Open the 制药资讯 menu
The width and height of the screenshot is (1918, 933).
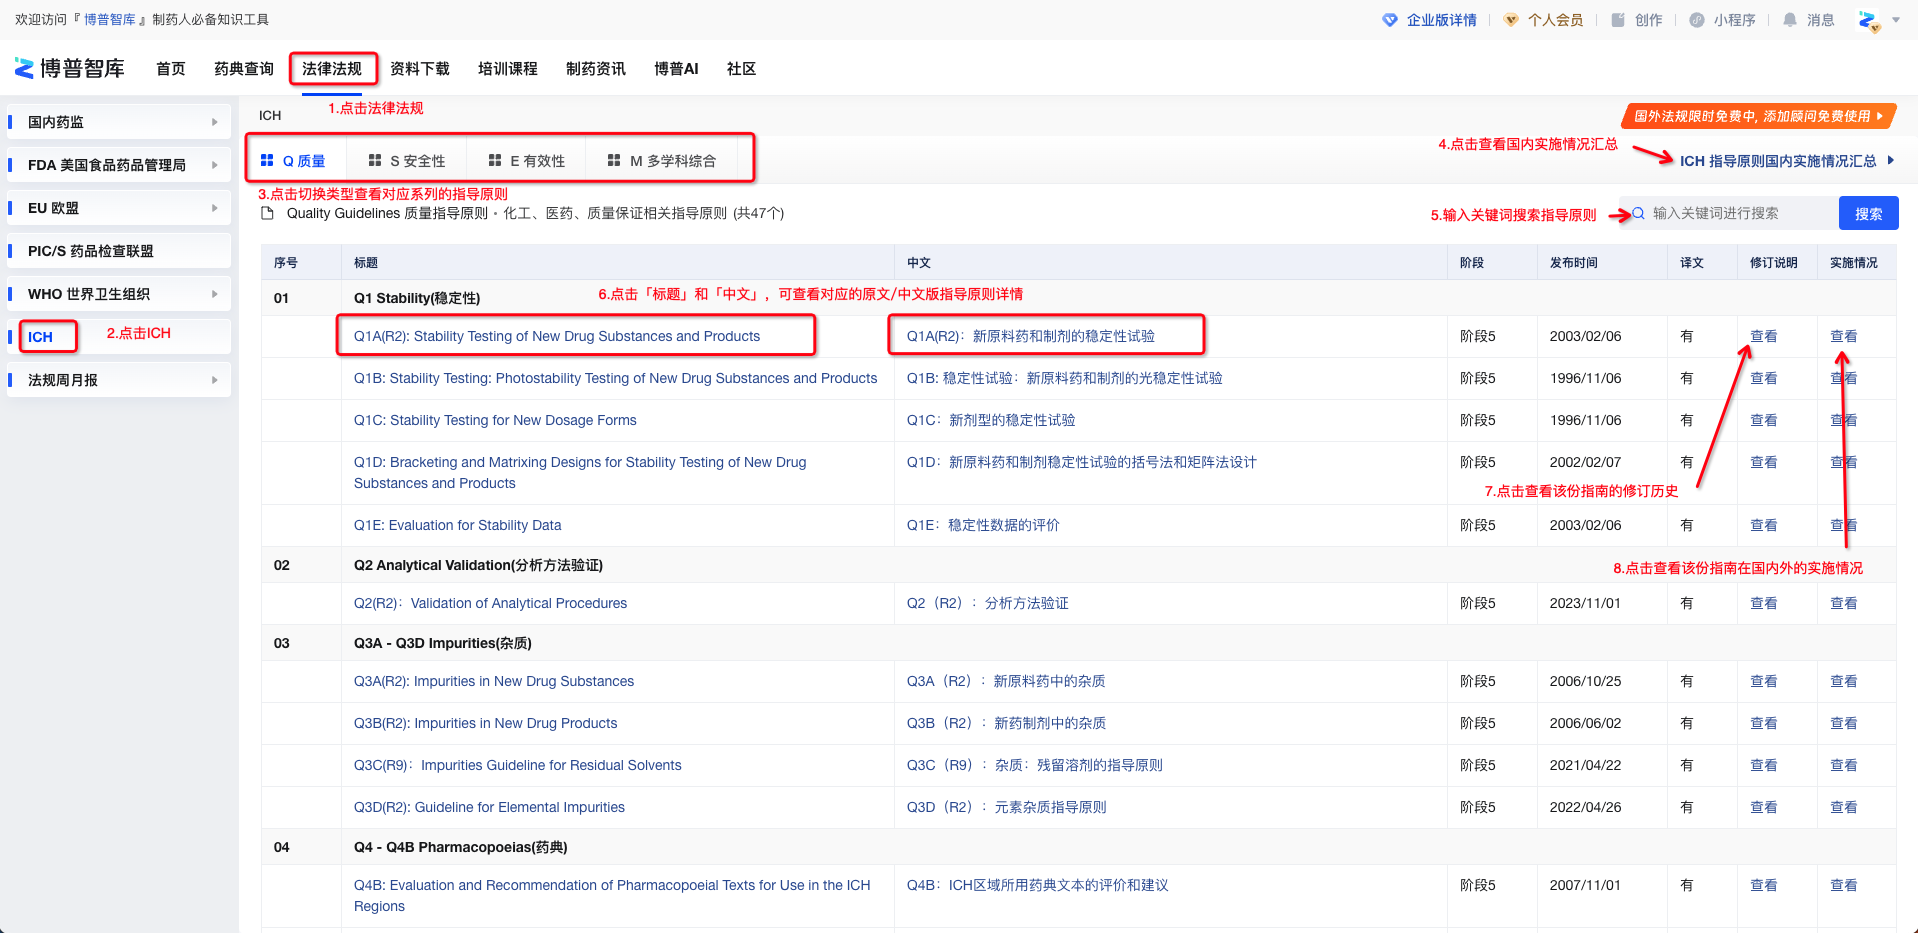(596, 68)
